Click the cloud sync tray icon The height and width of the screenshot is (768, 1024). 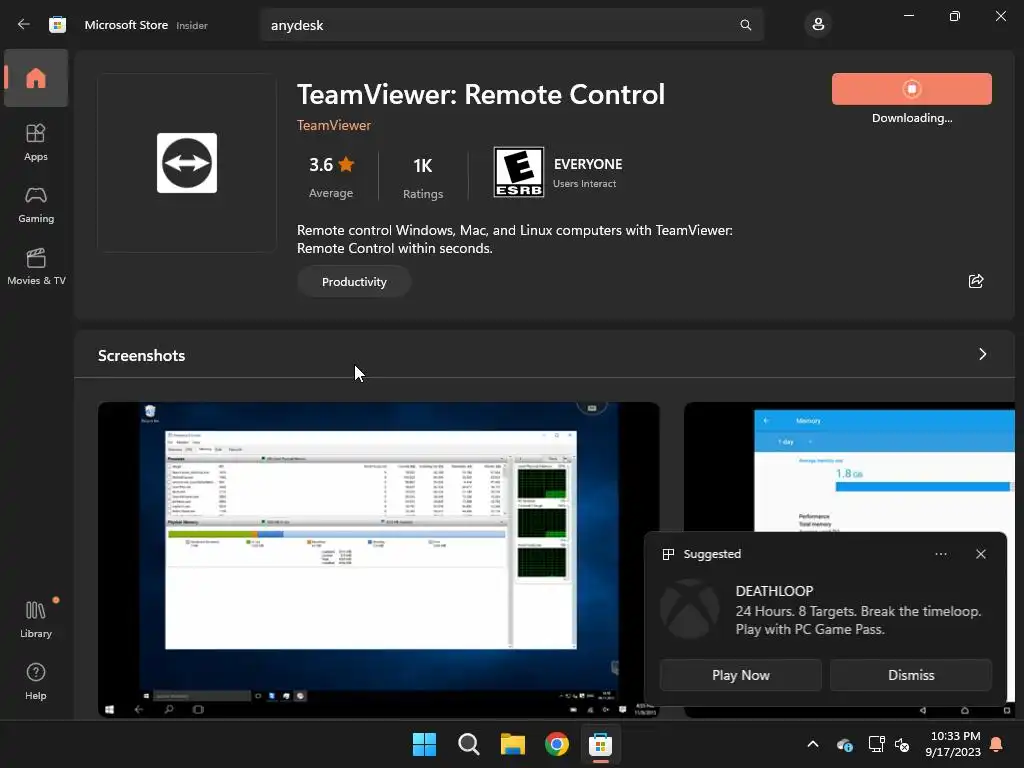tap(844, 744)
